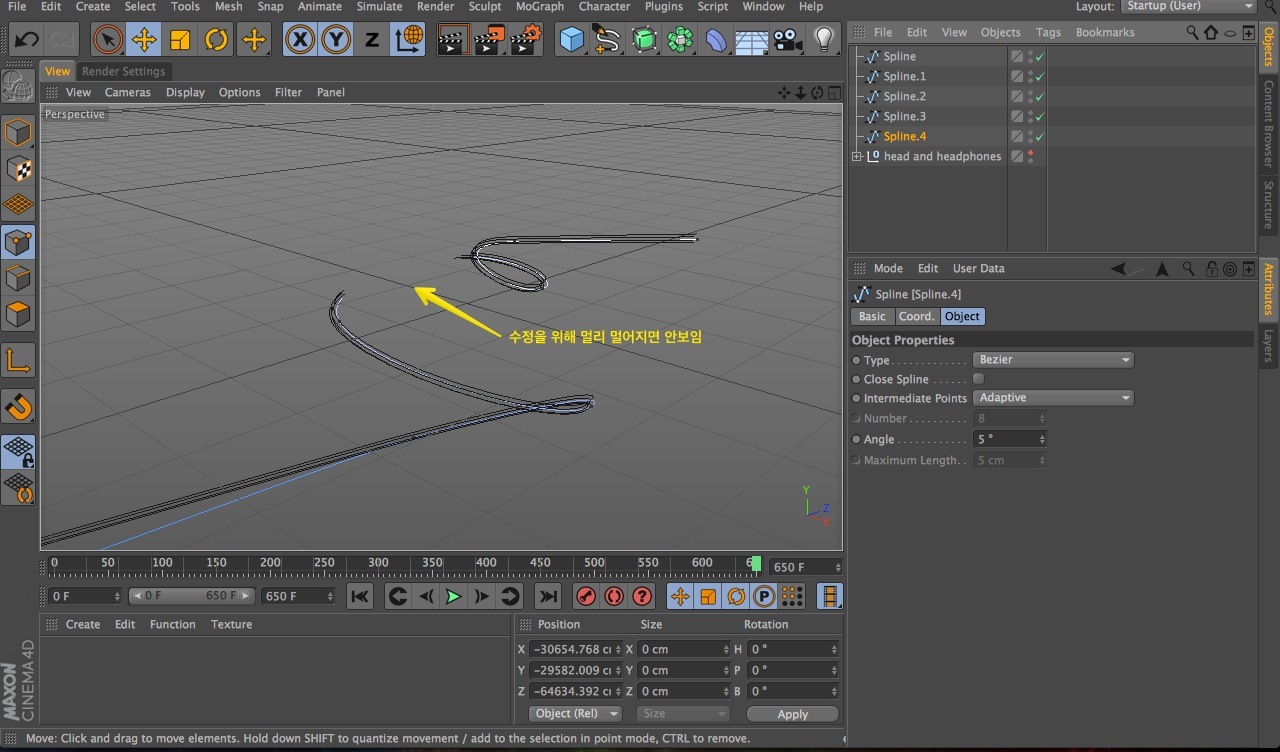Screen dimensions: 1280x752
Task: Click the Object Manager search magnifier icon
Action: click(x=1192, y=32)
